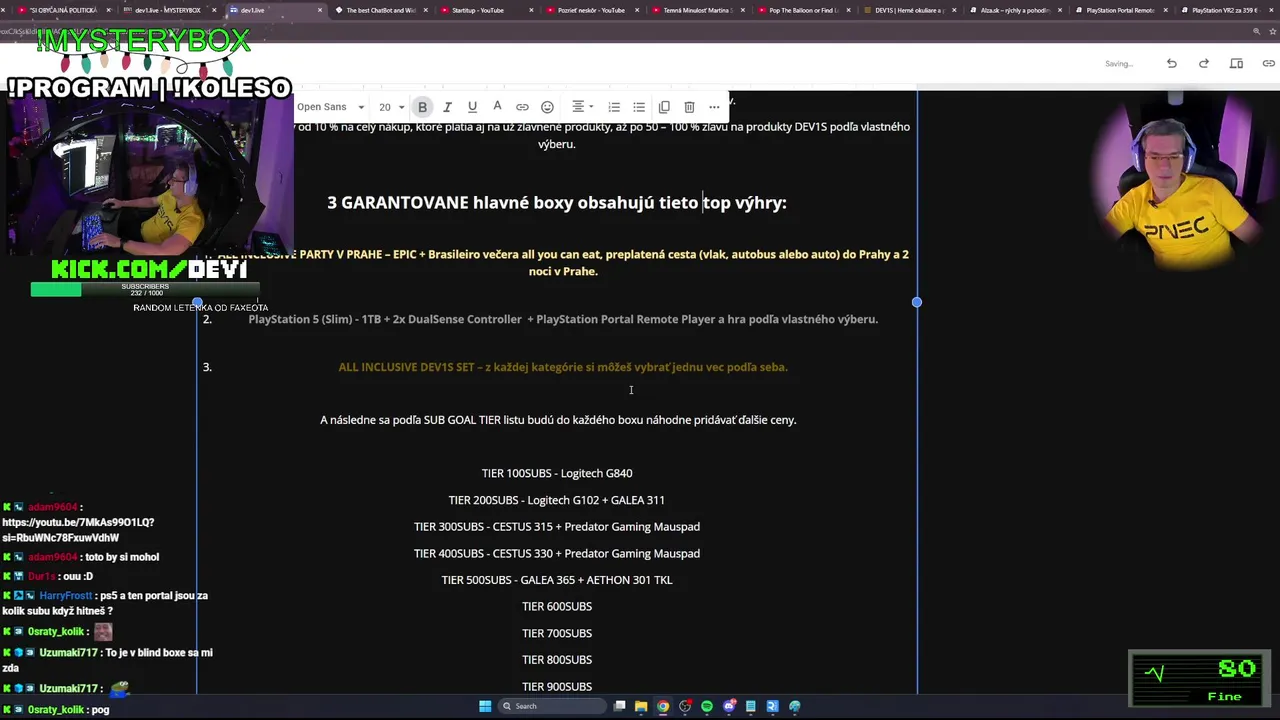Expand the text alignment dropdown
Viewport: 1280px width, 720px height.
581,107
